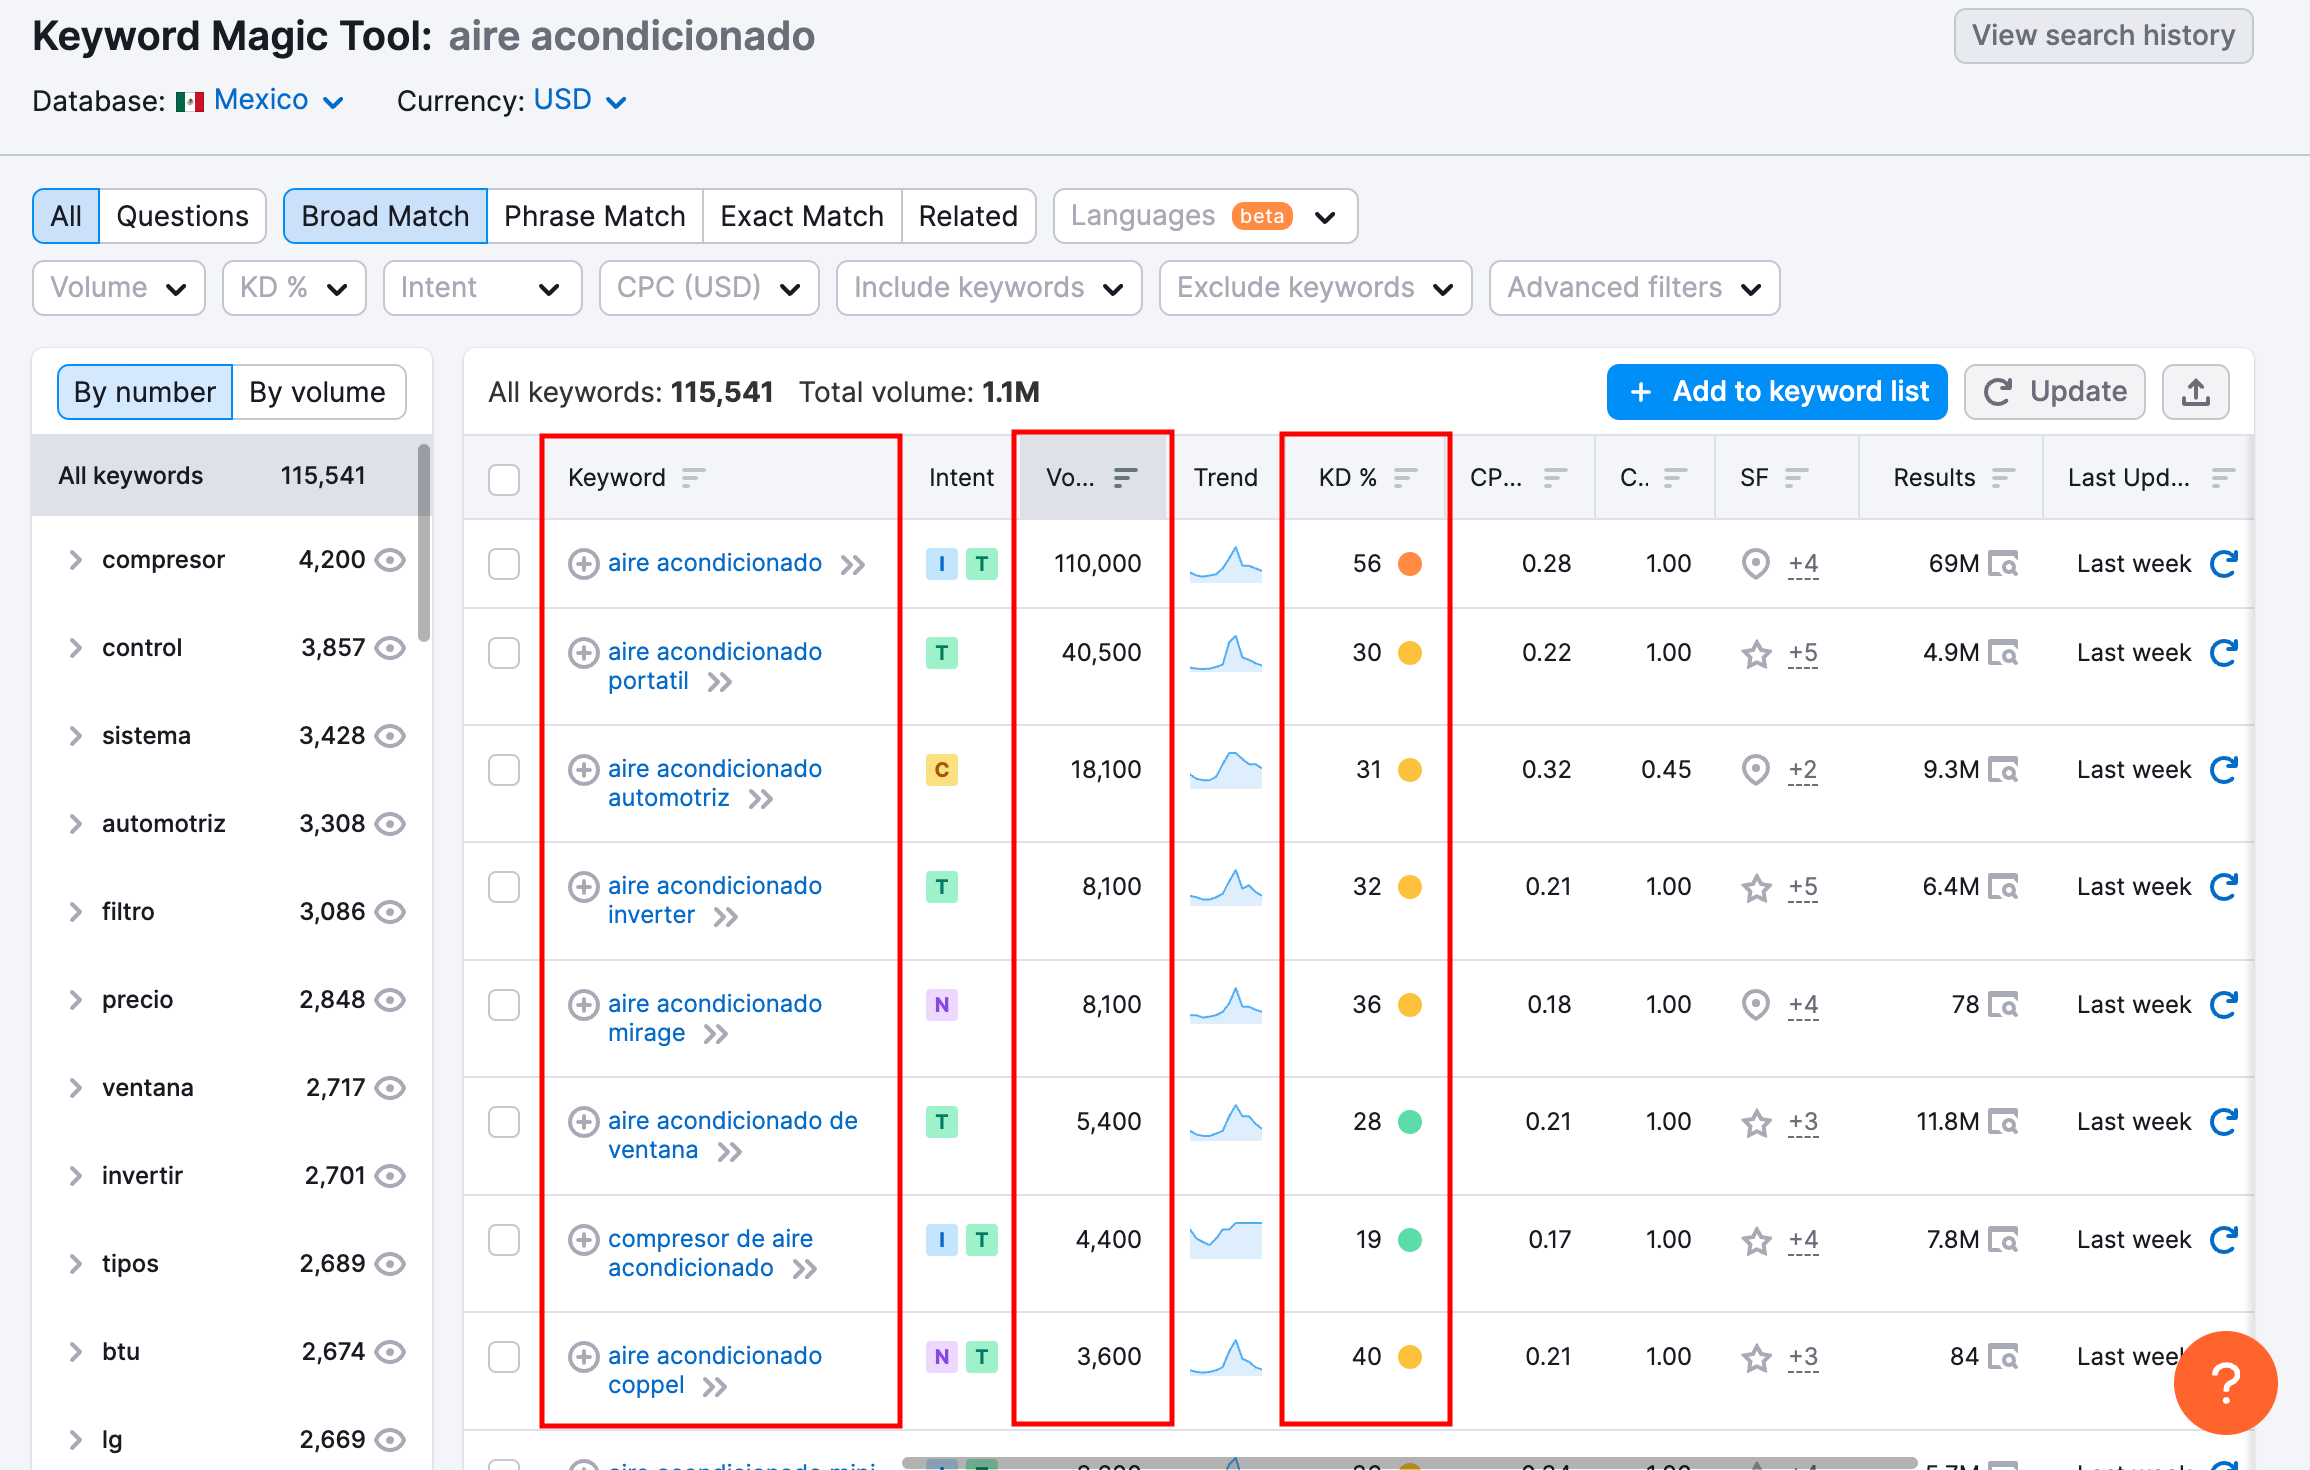Image resolution: width=2310 pixels, height=1470 pixels.
Task: Add 'compresor de aire acondicionado' via plus icon
Action: (583, 1240)
